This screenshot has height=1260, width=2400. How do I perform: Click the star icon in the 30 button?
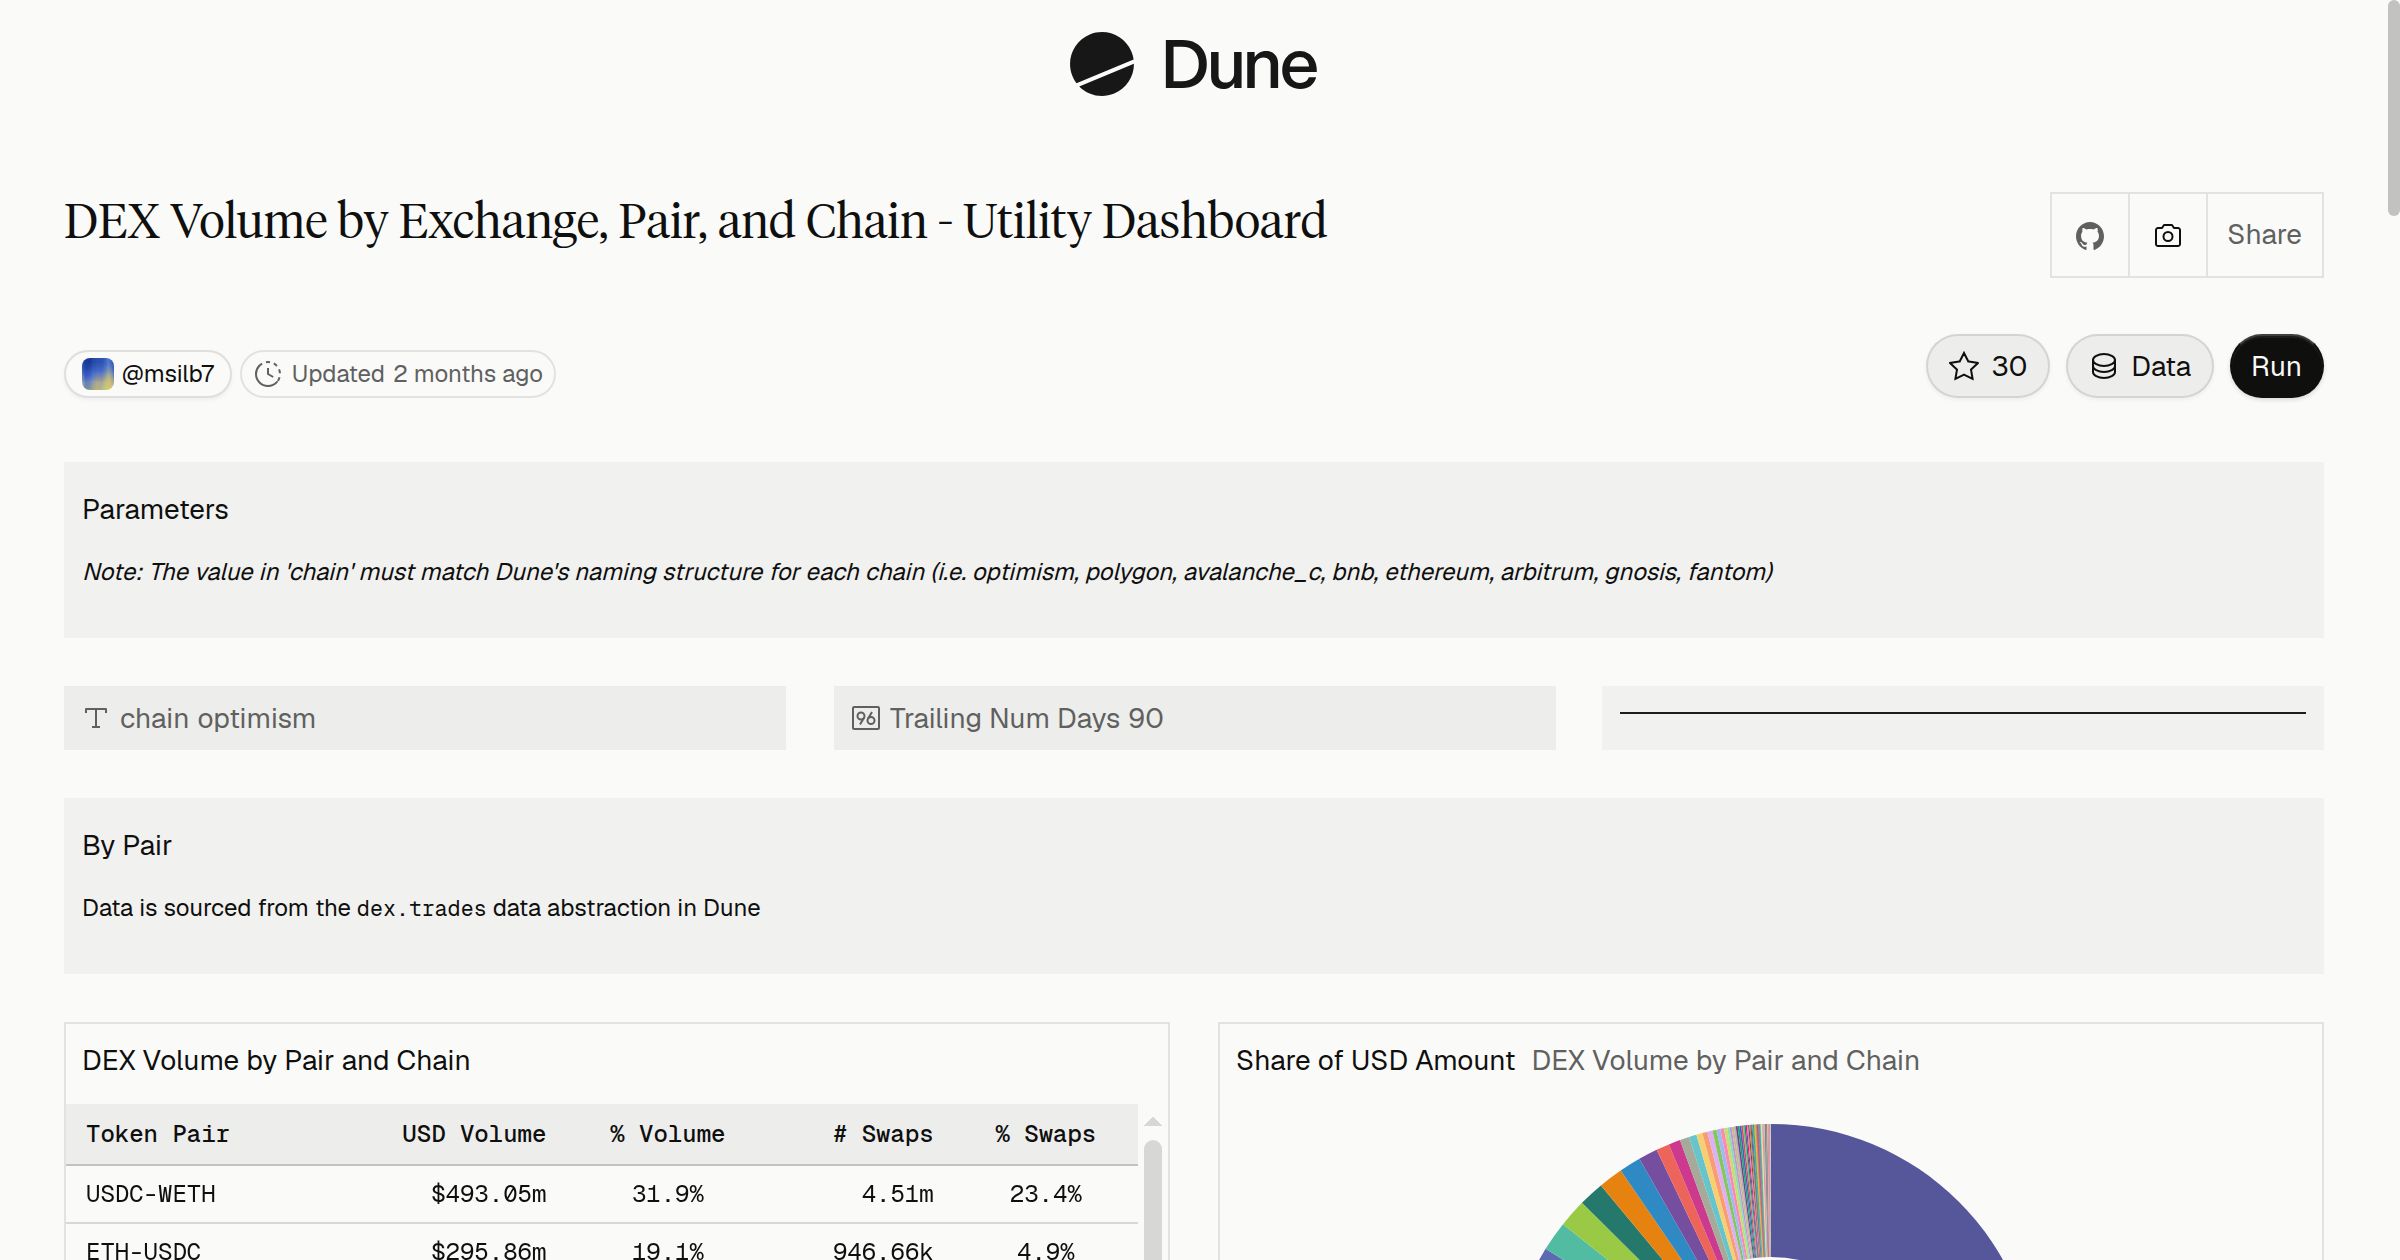coord(1964,366)
